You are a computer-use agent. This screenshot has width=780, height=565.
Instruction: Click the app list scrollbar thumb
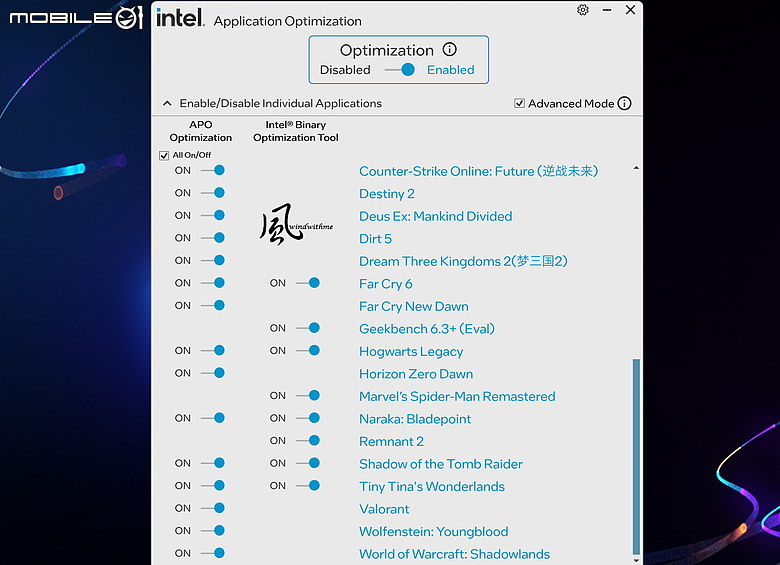point(636,456)
